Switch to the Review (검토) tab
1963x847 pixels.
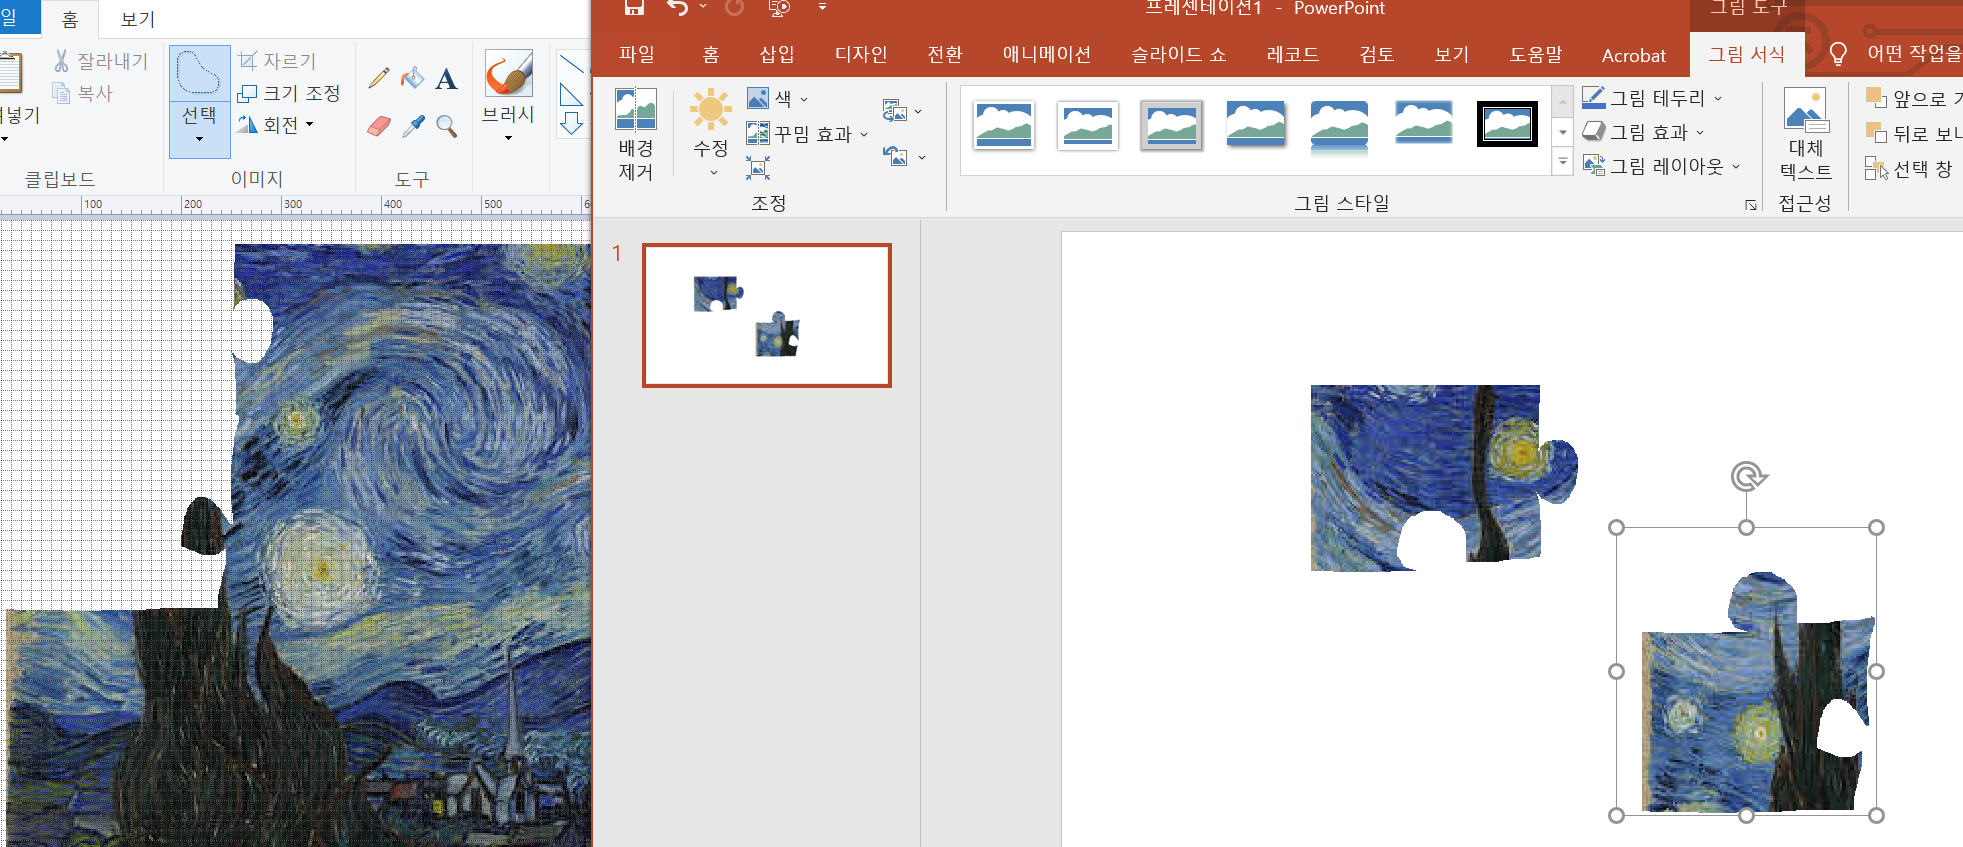1376,54
